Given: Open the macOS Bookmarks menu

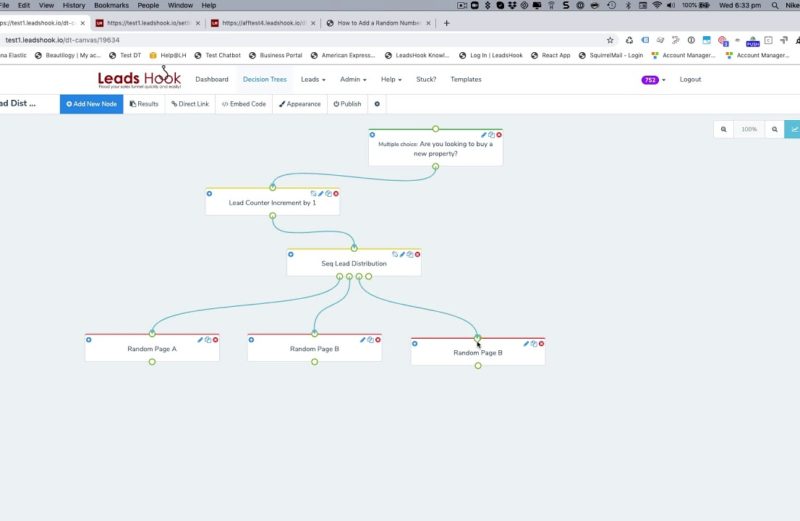Looking at the screenshot, I should coord(111,5).
